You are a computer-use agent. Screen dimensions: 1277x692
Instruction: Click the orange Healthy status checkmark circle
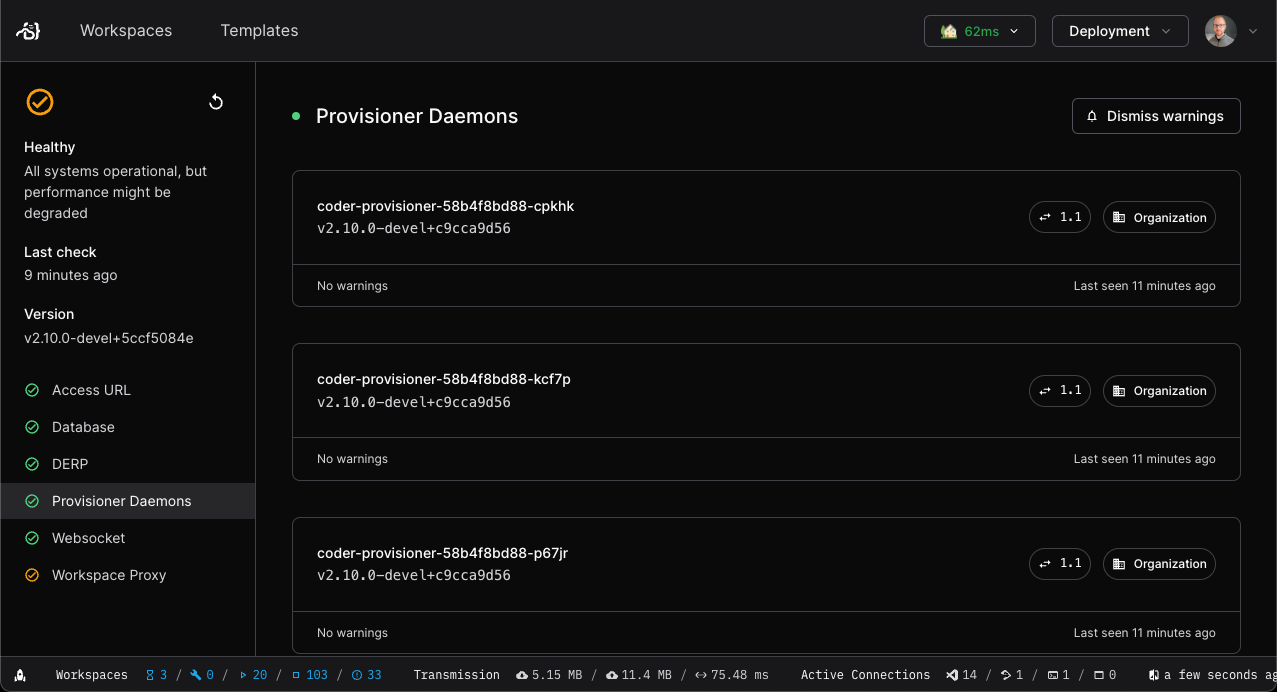pos(40,101)
